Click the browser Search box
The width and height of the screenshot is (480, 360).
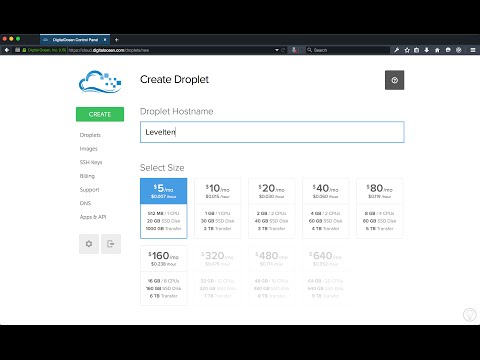(347, 50)
